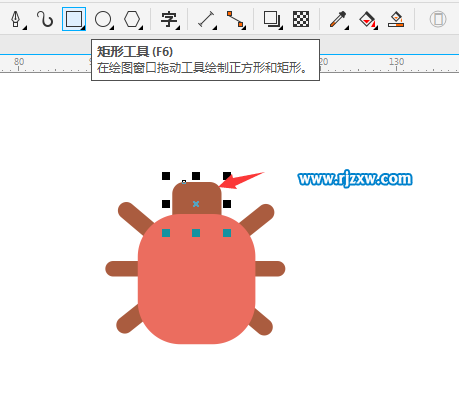Select the Transparency checkerboard tool
The image size is (459, 410).
point(301,19)
